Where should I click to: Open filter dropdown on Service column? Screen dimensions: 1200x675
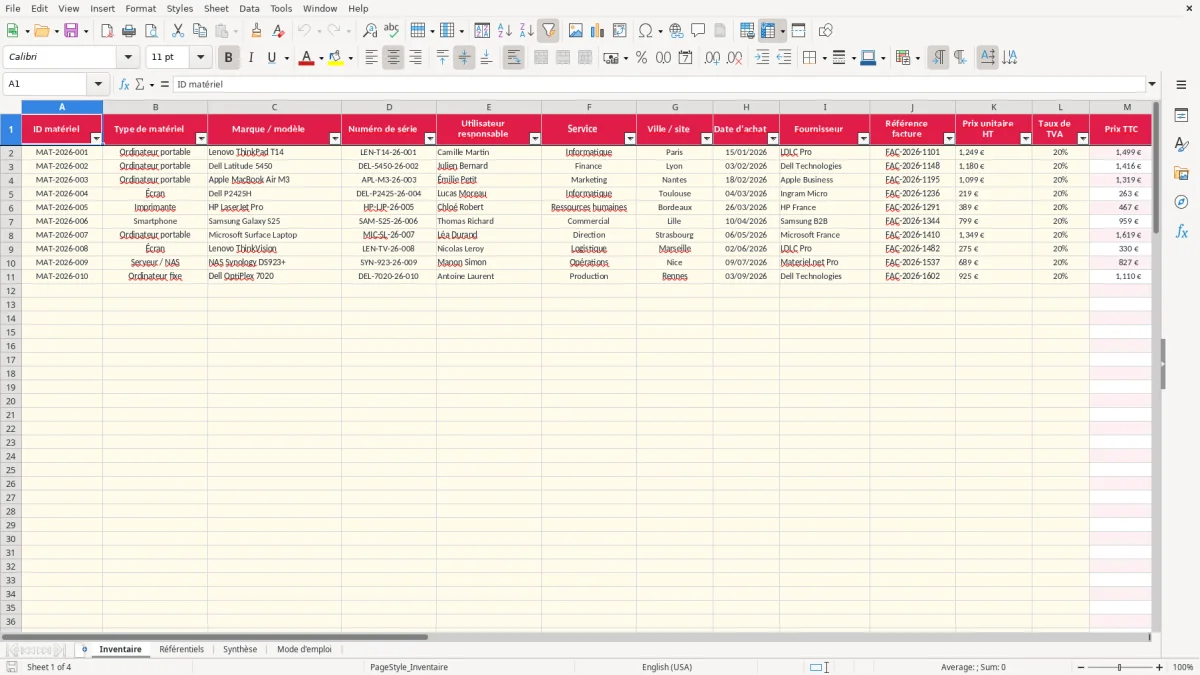pos(630,139)
